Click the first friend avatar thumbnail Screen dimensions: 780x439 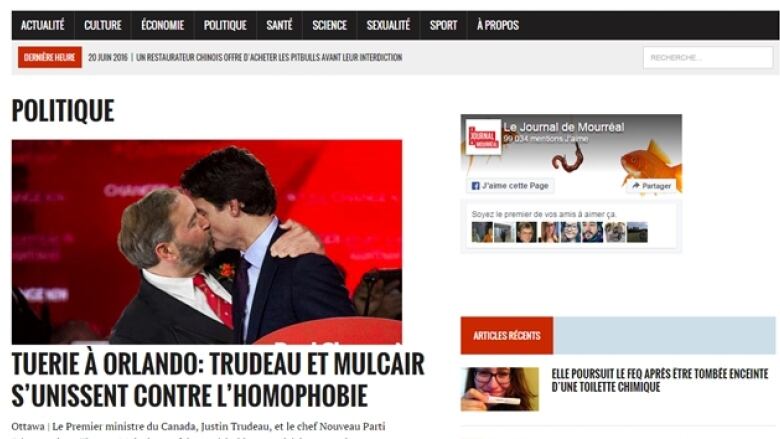(x=482, y=232)
